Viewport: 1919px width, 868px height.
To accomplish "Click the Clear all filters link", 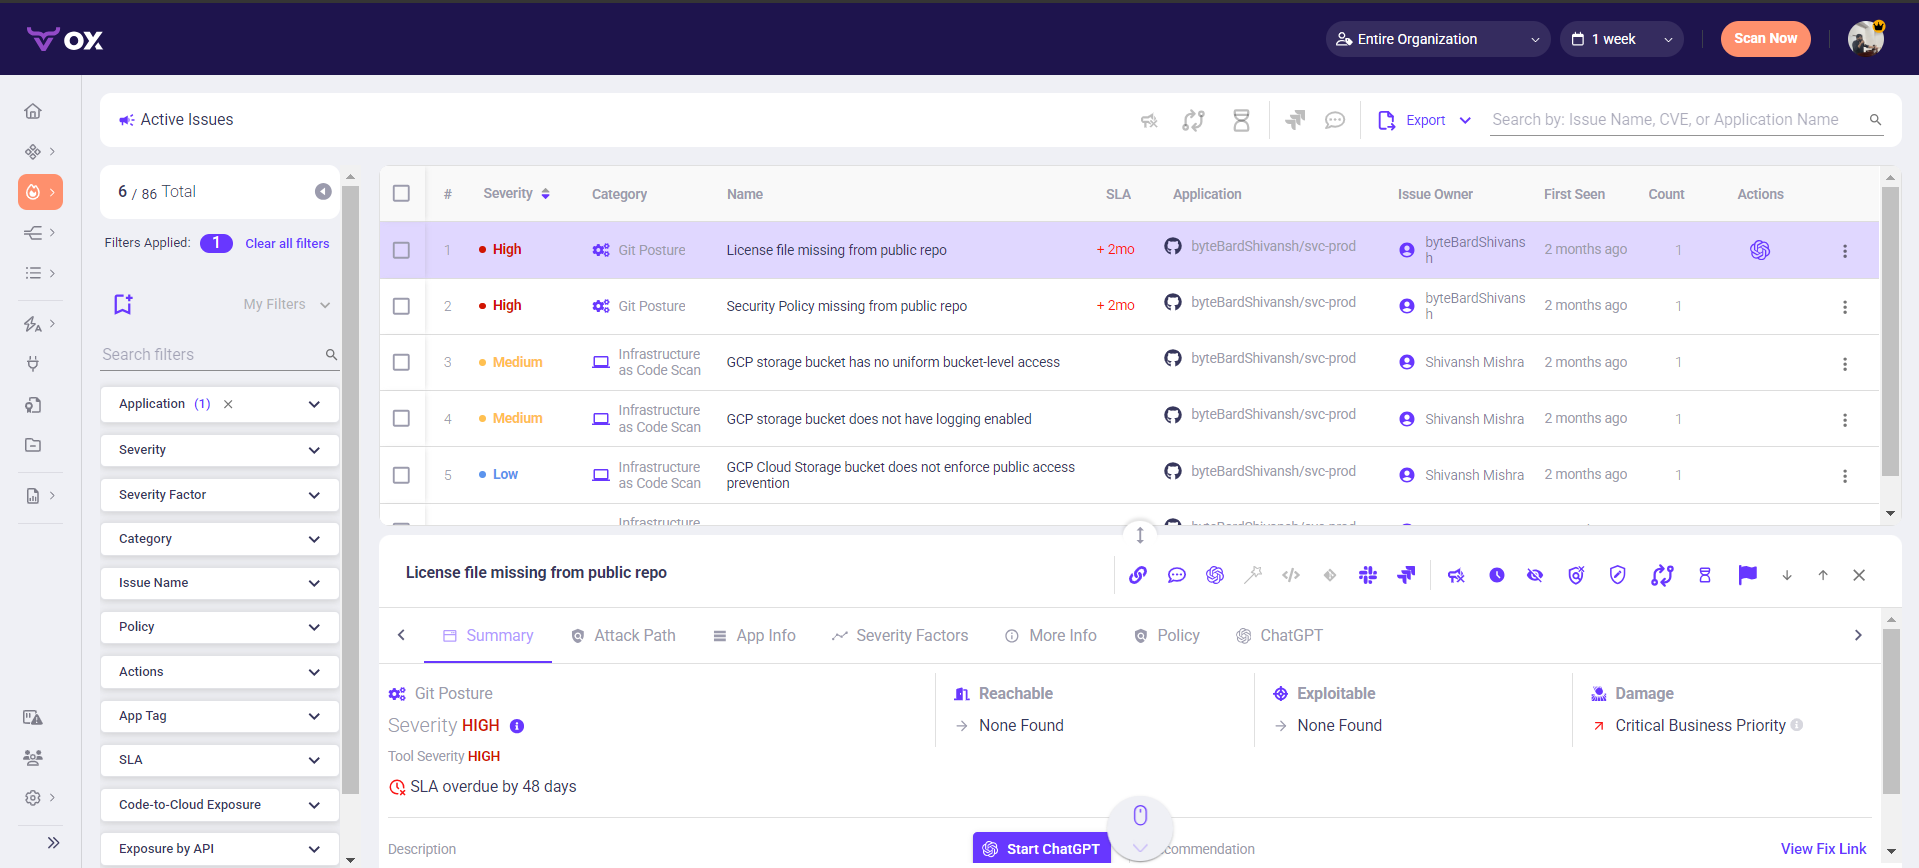I will click(x=287, y=244).
